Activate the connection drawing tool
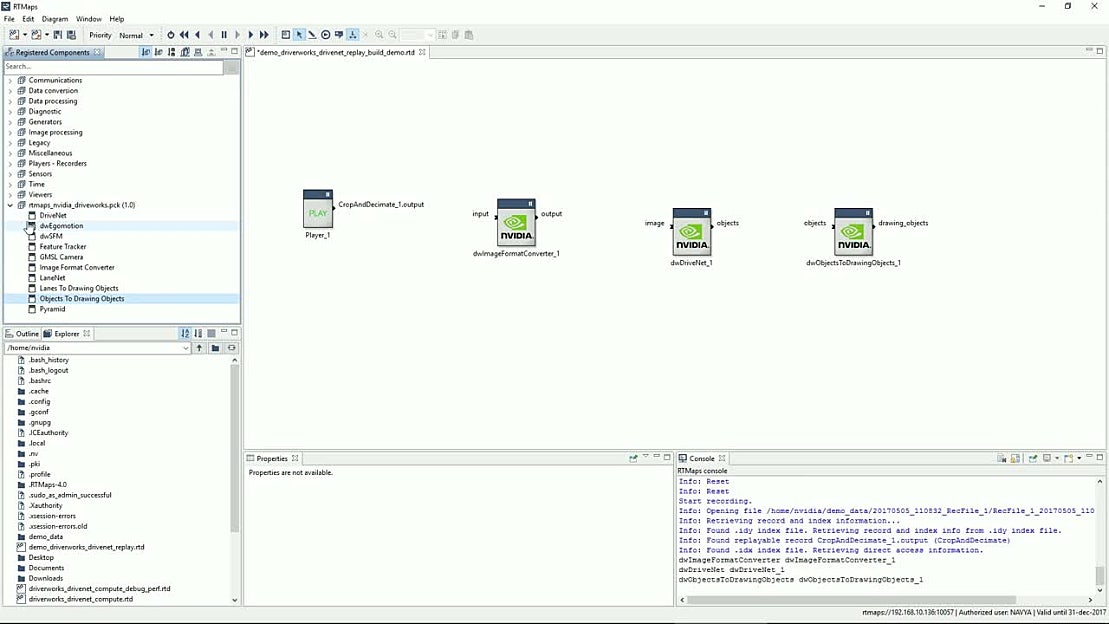This screenshot has width=1109, height=624. coord(311,34)
